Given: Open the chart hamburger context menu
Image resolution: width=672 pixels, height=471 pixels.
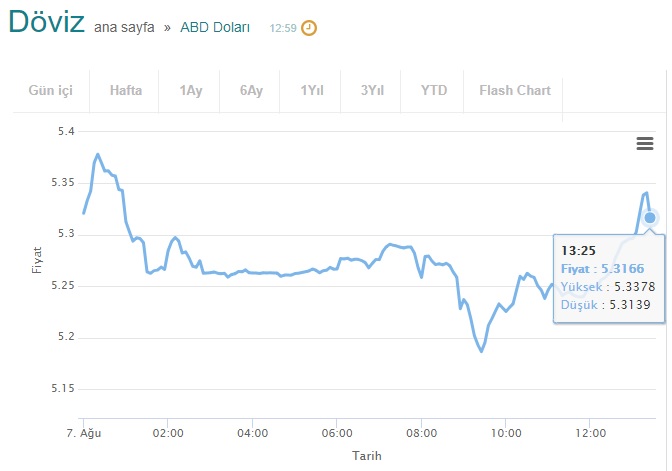Looking at the screenshot, I should [x=645, y=143].
